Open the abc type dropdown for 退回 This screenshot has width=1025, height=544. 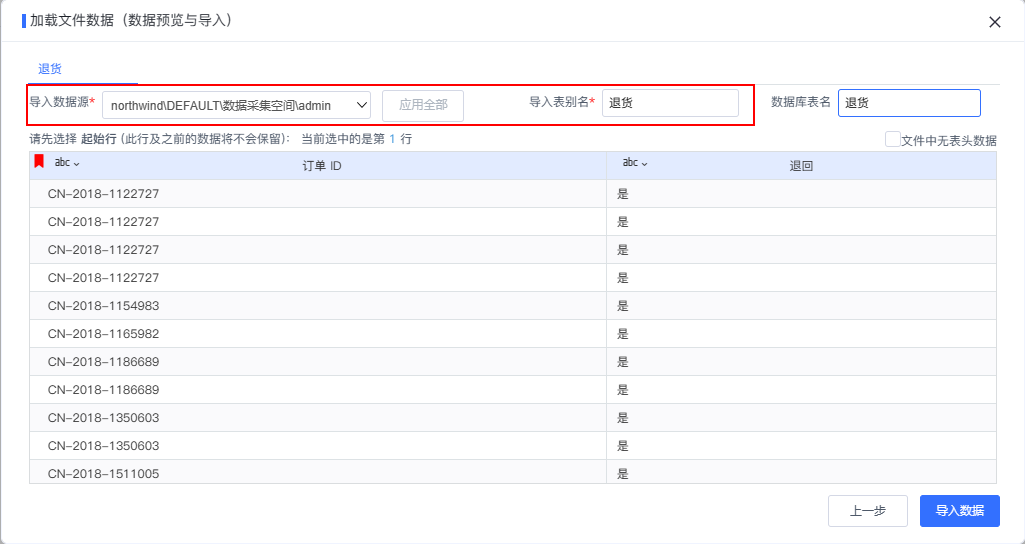pyautogui.click(x=635, y=163)
